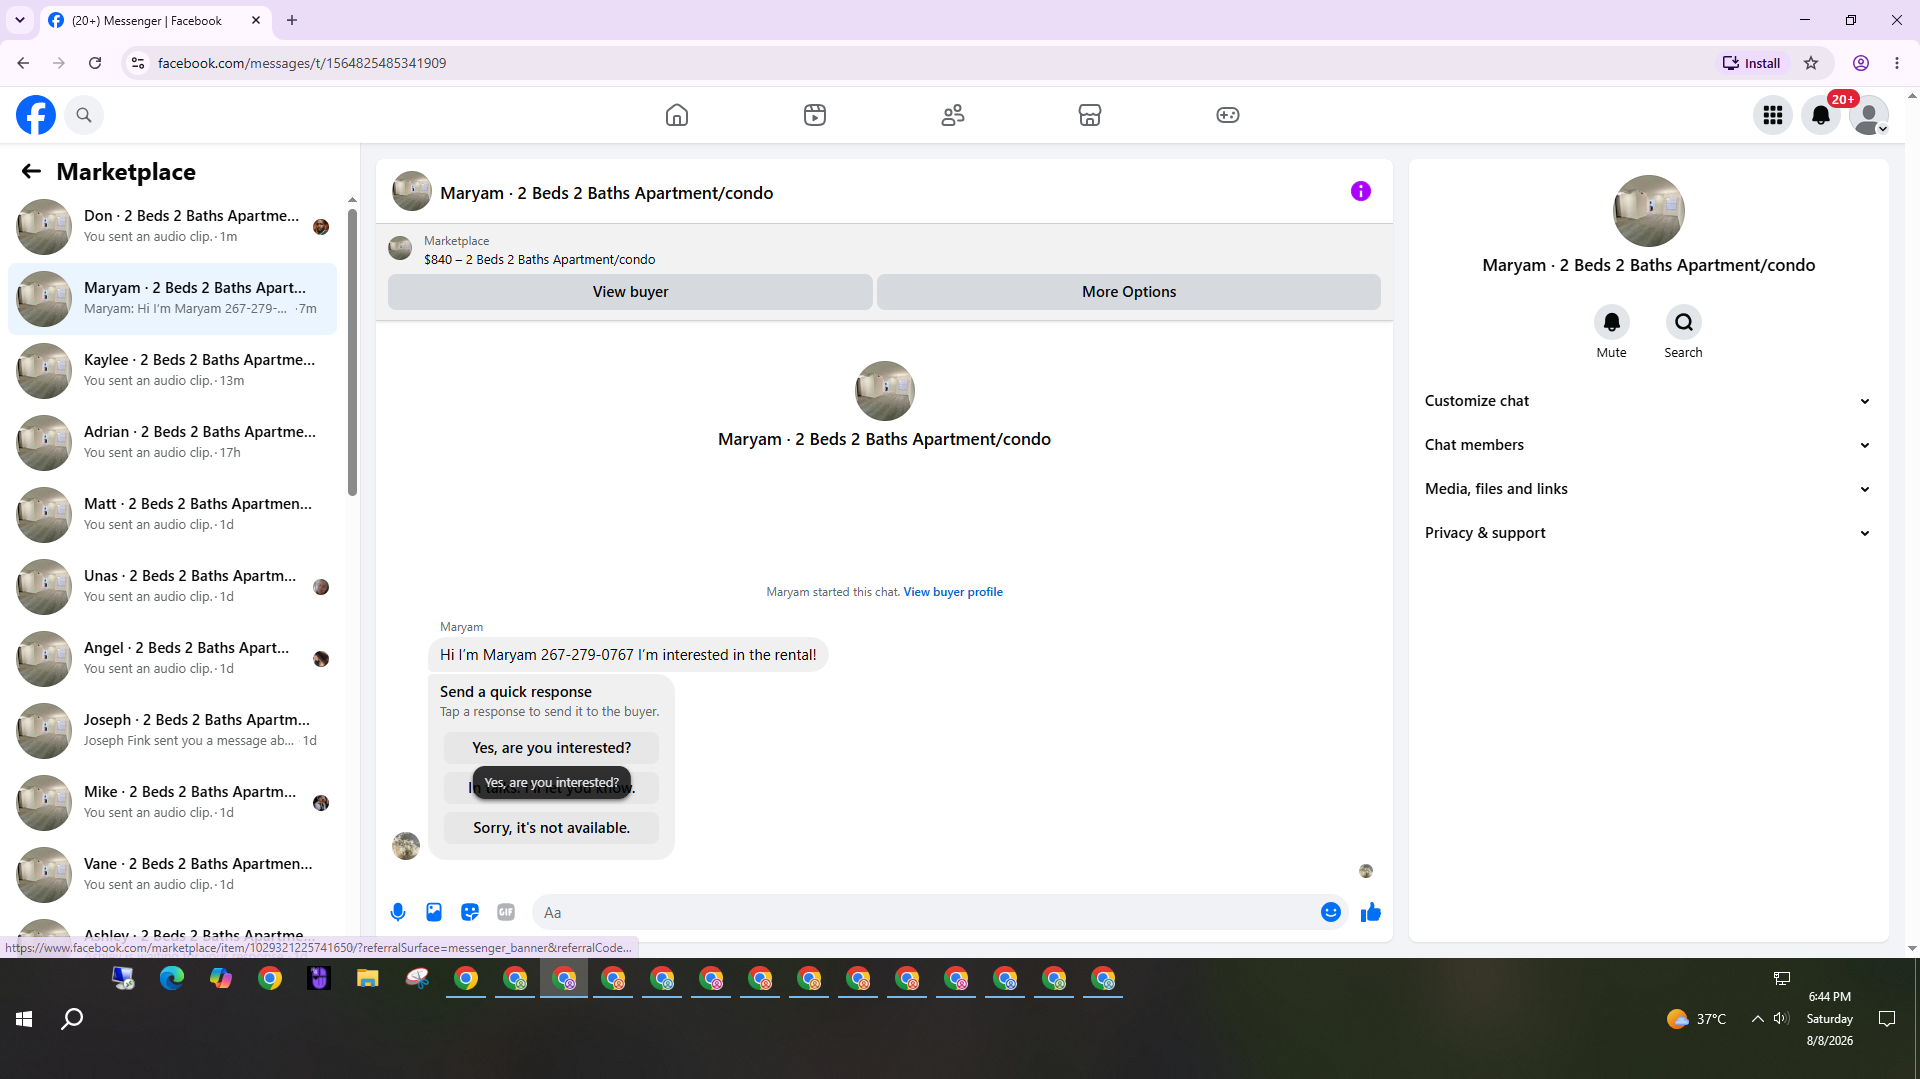Click the browser address bar URL
The height and width of the screenshot is (1079, 1920).
tap(302, 63)
